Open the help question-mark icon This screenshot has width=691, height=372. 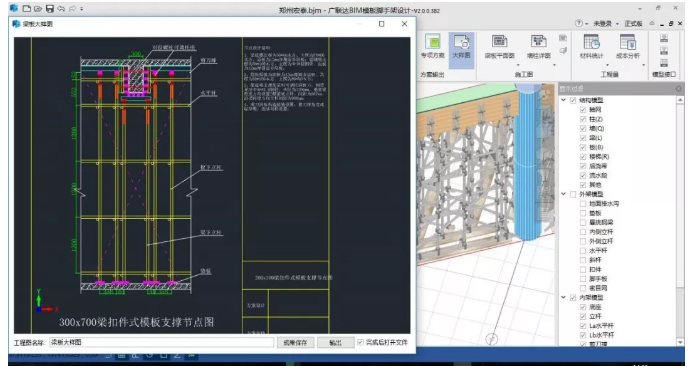(x=579, y=23)
